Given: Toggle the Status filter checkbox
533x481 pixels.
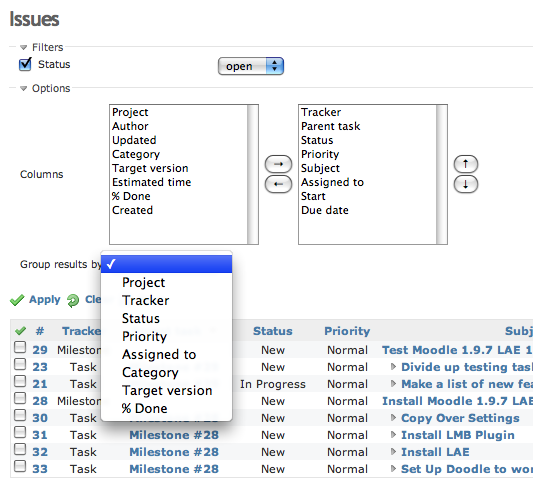Looking at the screenshot, I should (25, 64).
